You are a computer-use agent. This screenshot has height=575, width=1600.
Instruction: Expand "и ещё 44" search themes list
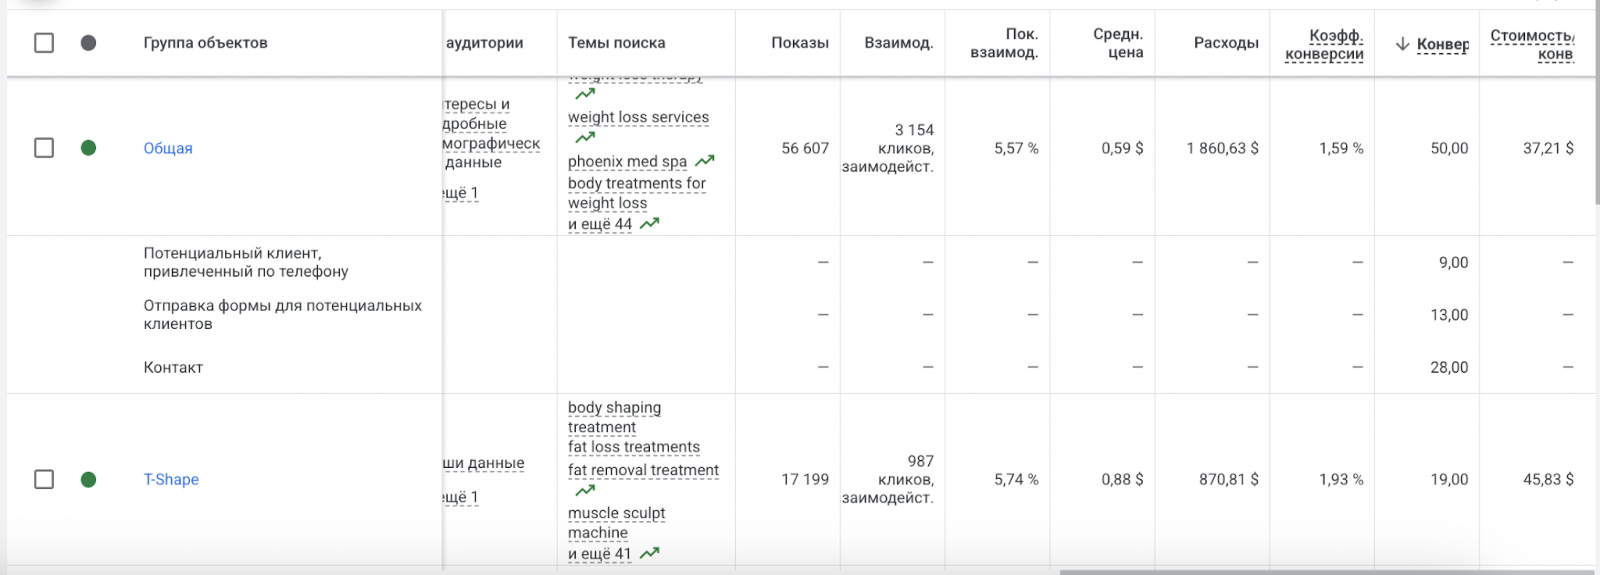tap(600, 224)
